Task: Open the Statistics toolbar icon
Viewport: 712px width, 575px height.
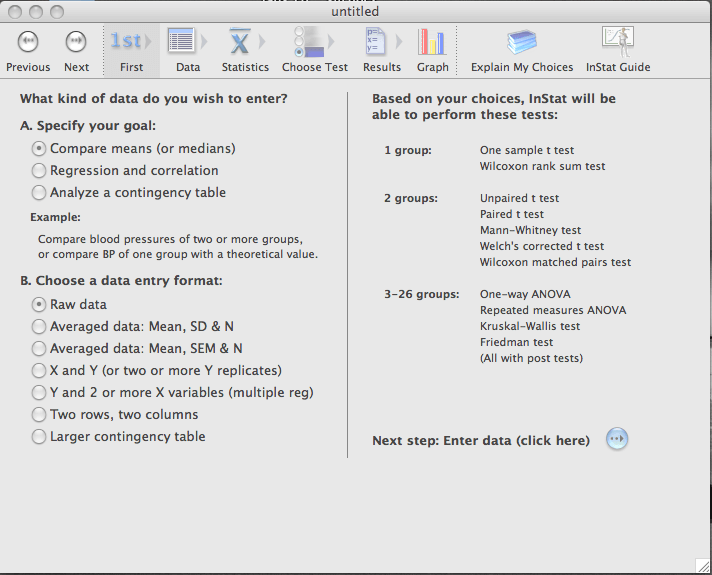Action: tap(240, 42)
